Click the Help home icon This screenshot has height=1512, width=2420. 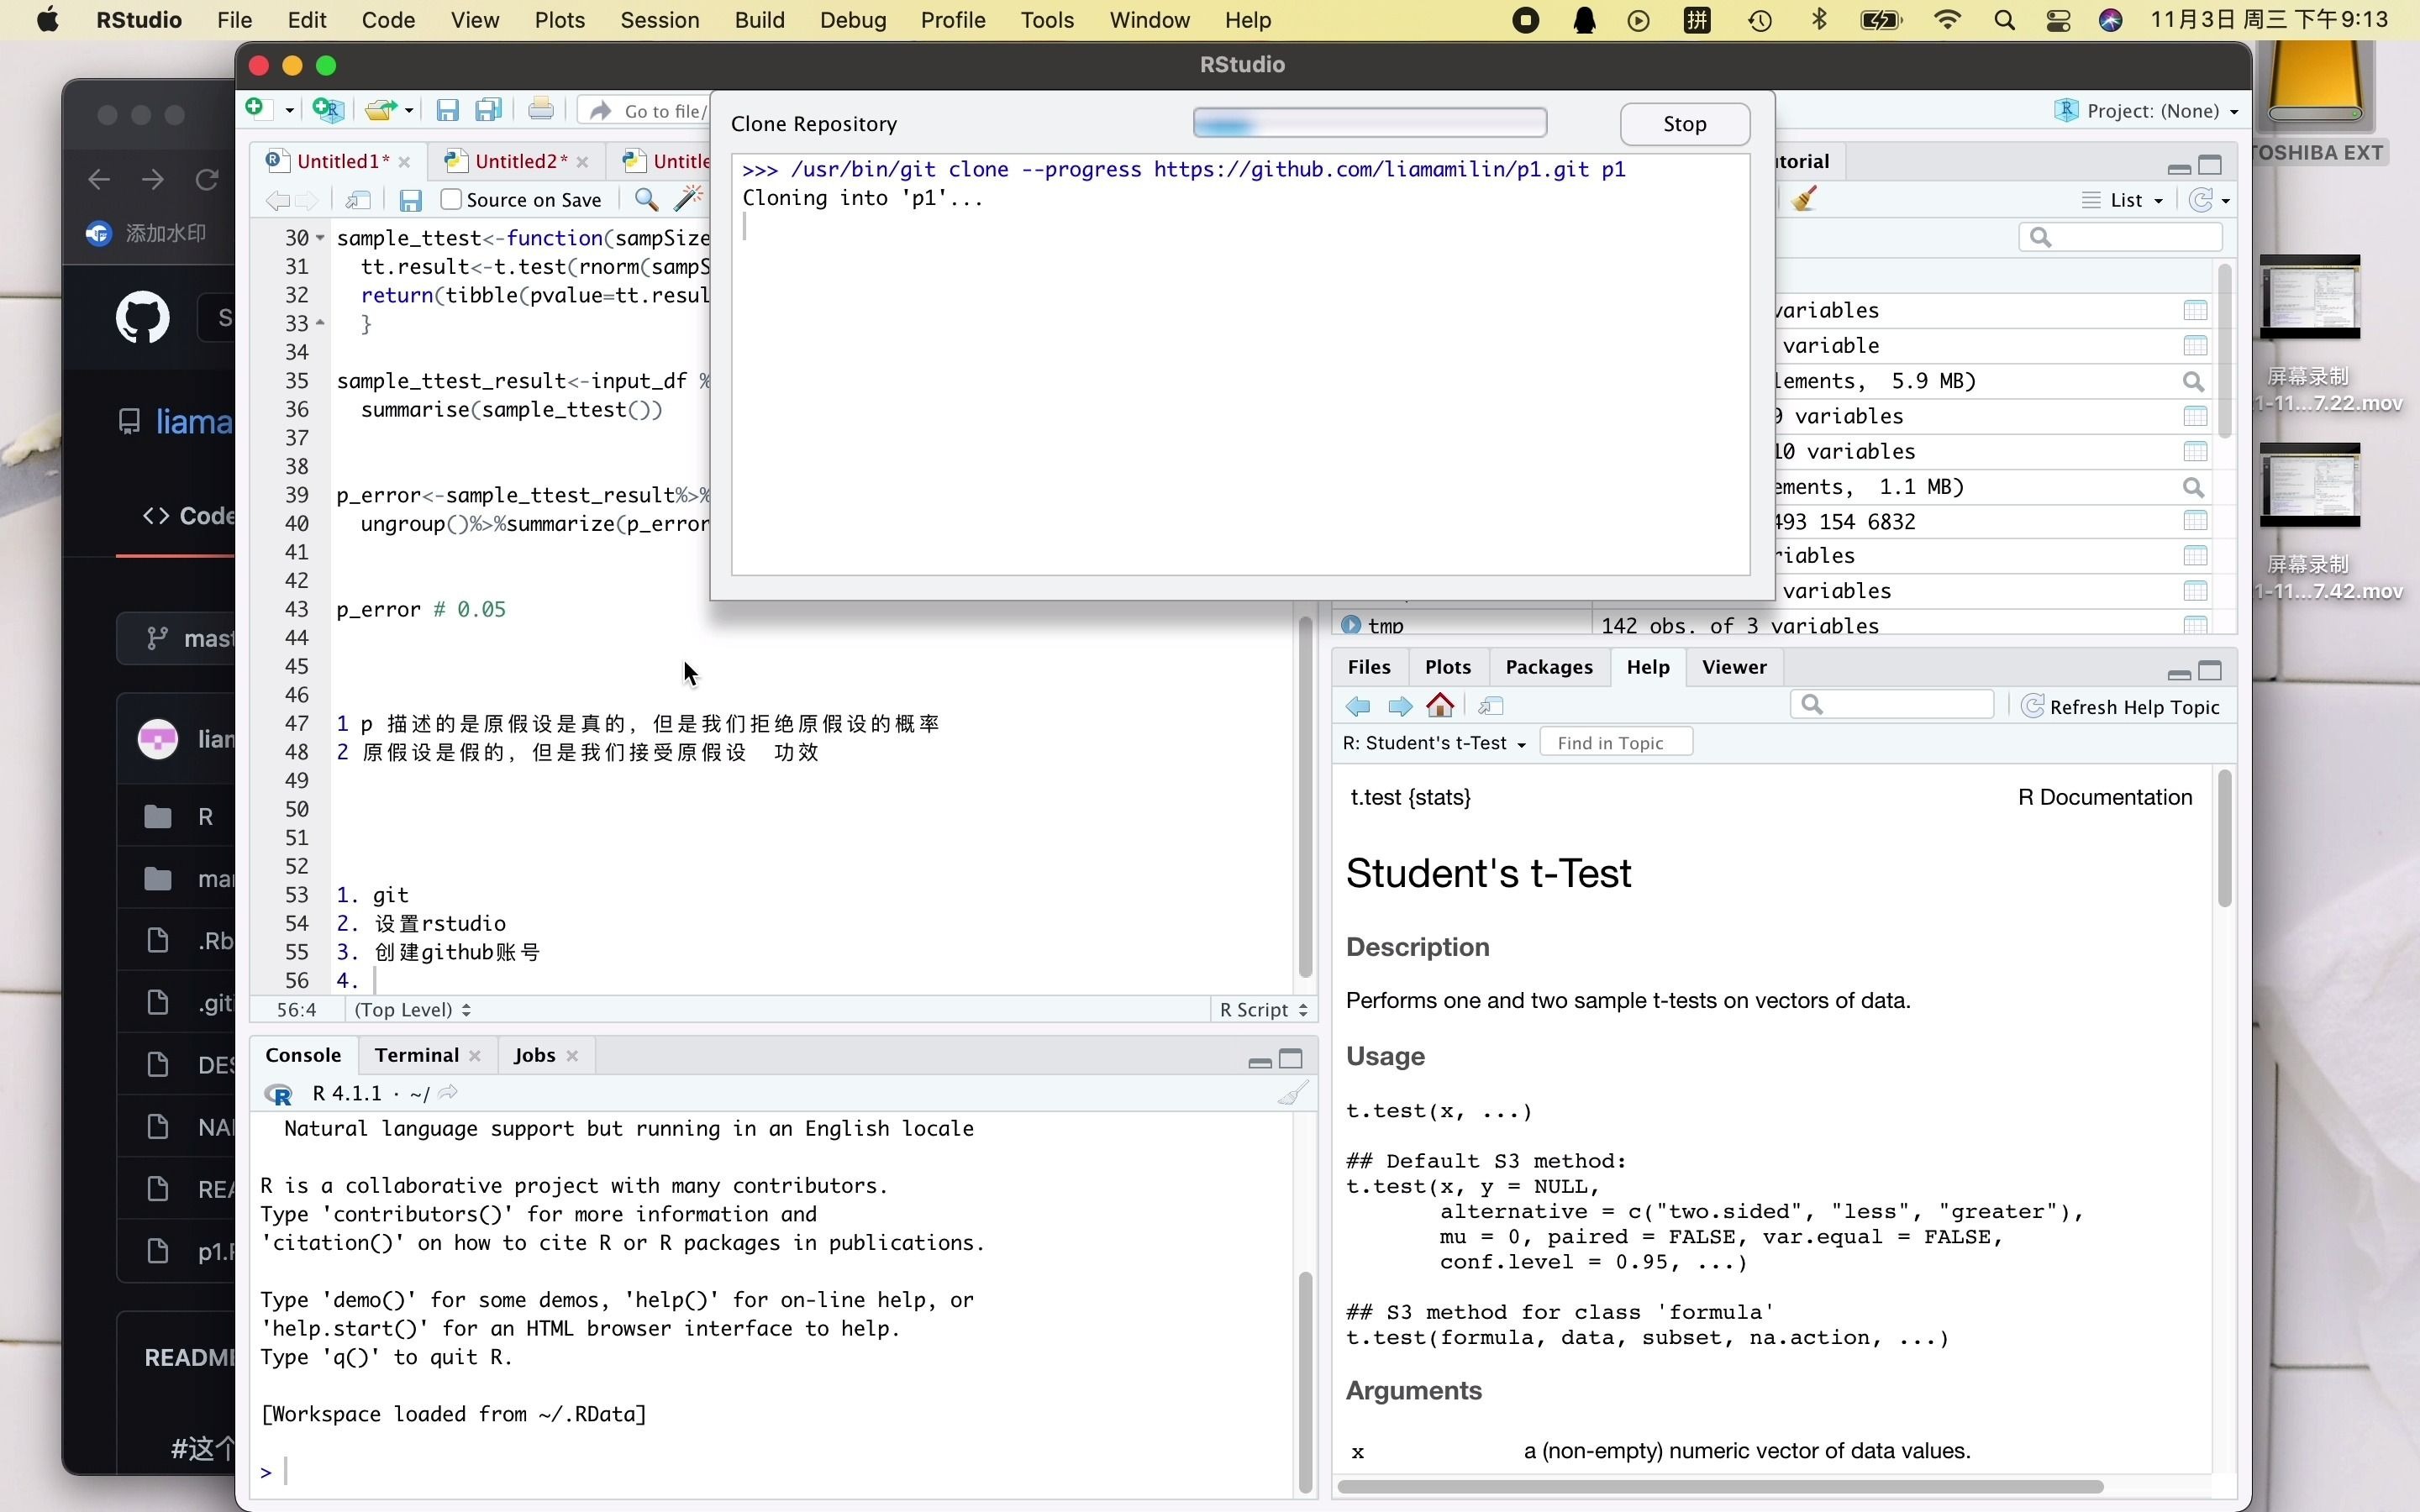[x=1440, y=706]
